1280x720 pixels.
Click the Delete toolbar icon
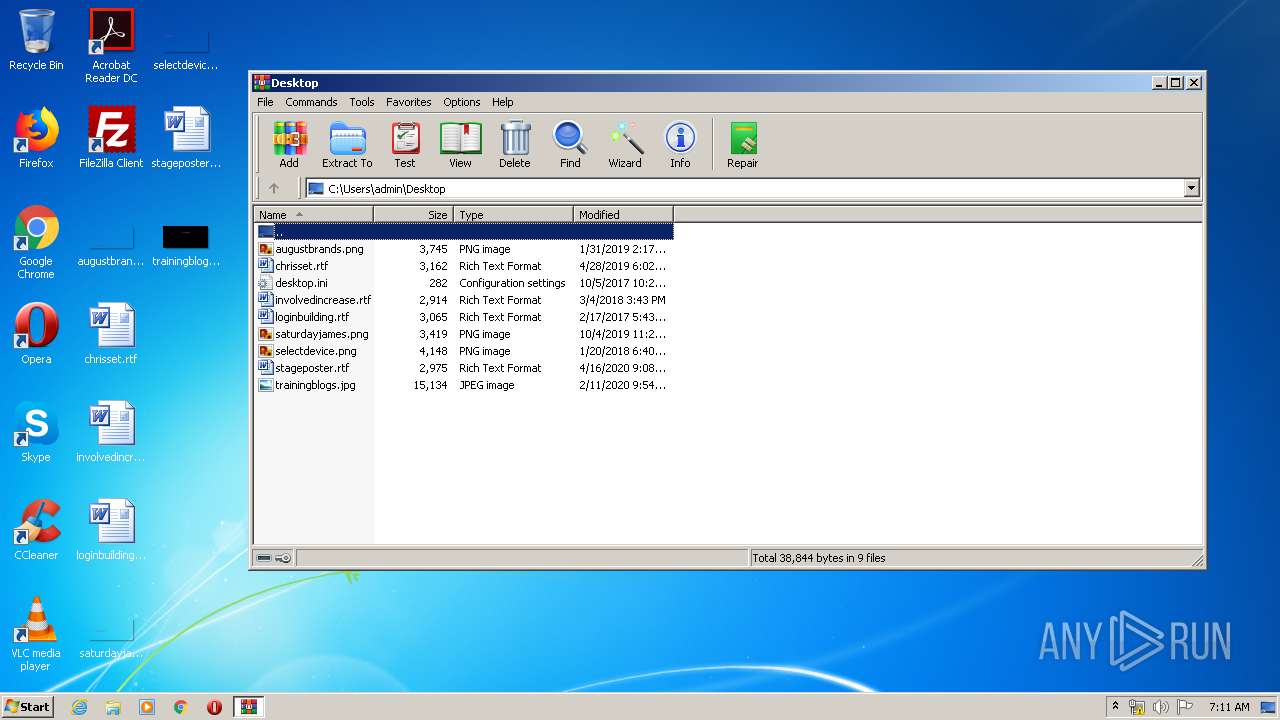[x=515, y=145]
